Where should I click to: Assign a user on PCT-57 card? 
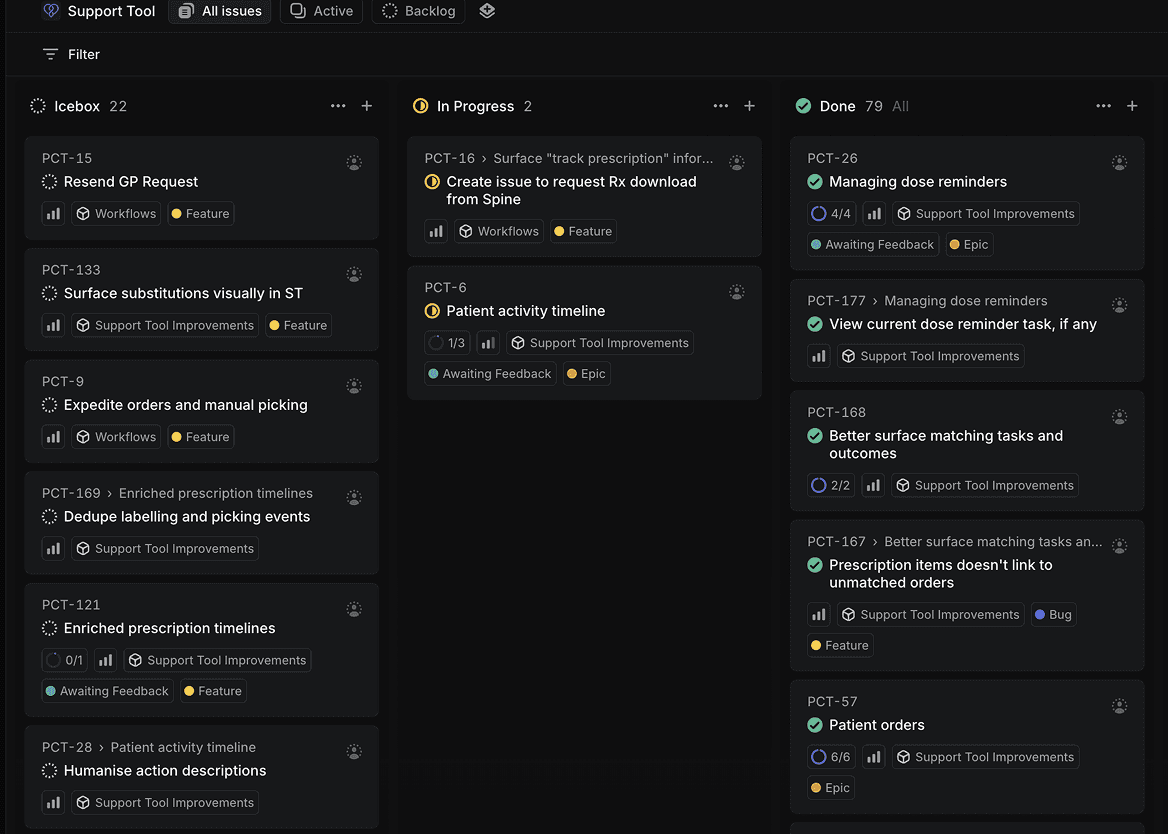1120,706
